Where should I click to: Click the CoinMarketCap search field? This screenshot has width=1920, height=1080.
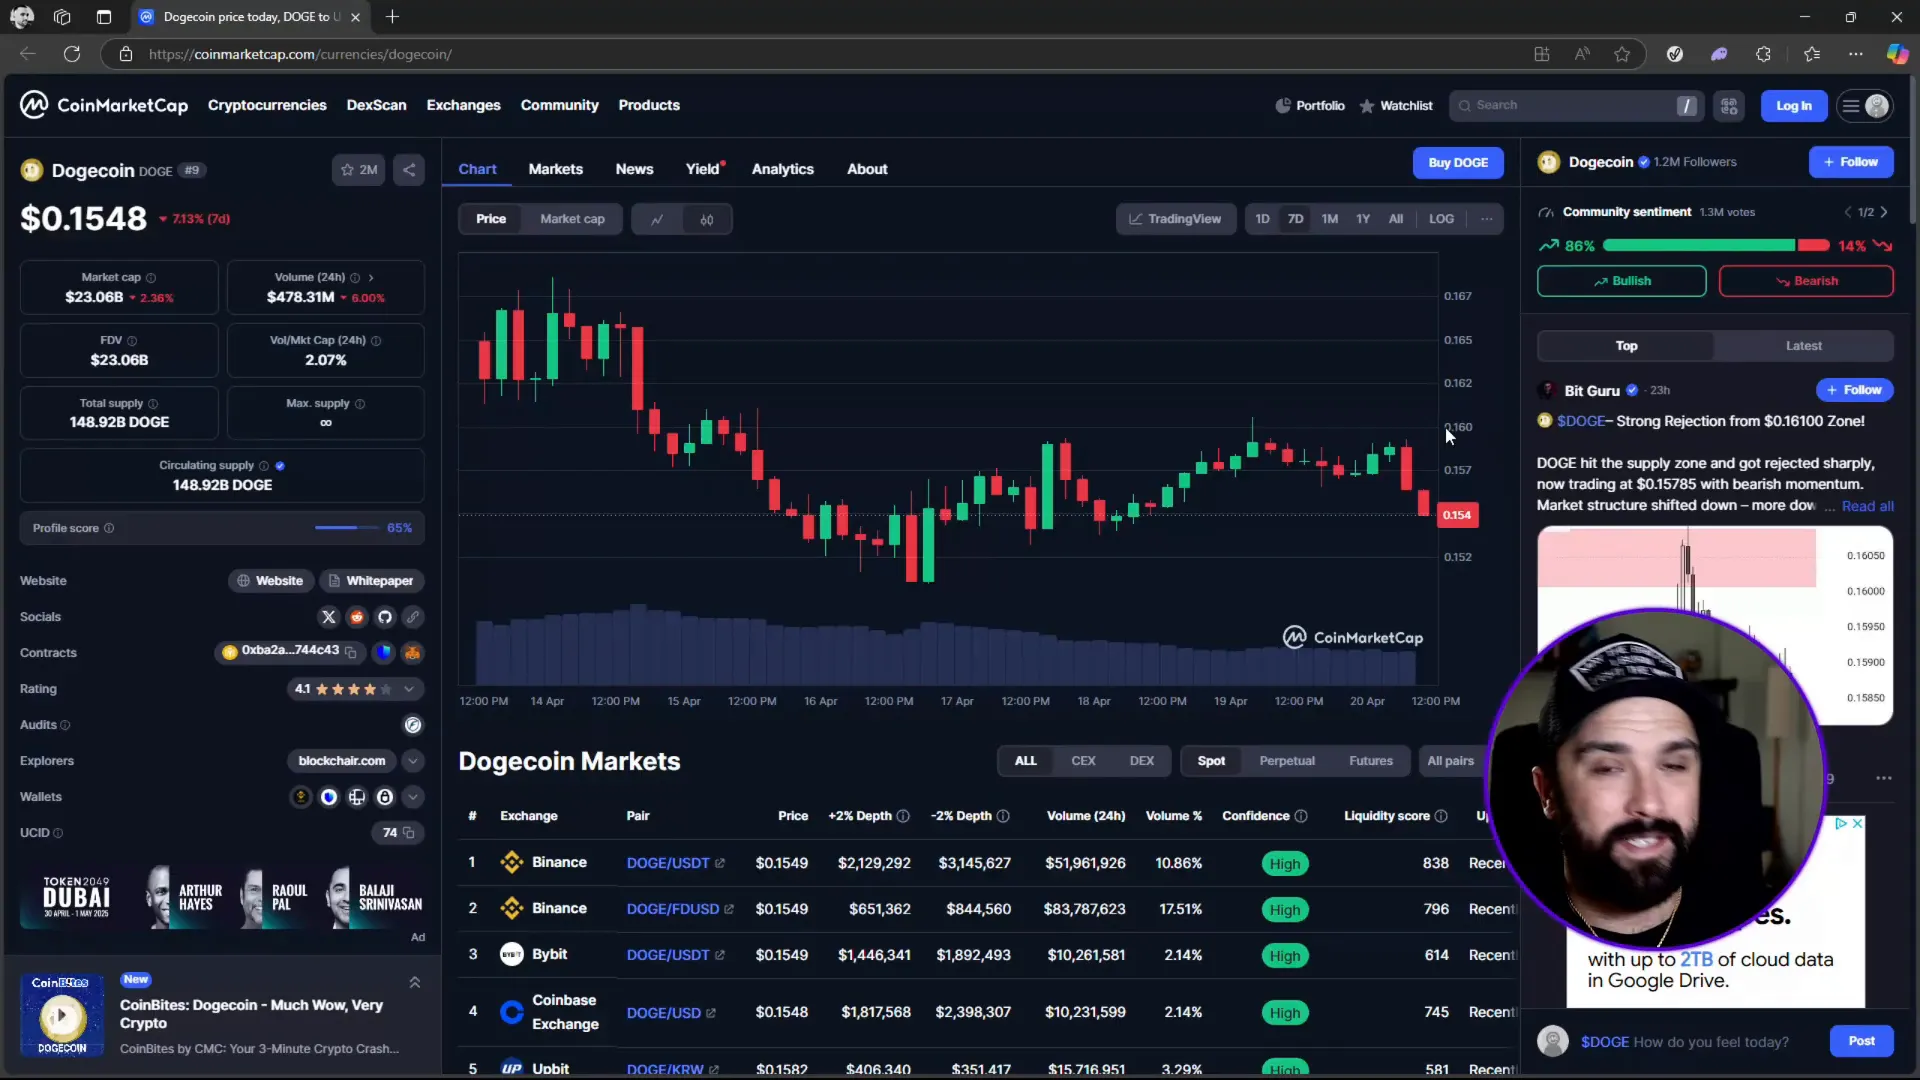pyautogui.click(x=1576, y=106)
